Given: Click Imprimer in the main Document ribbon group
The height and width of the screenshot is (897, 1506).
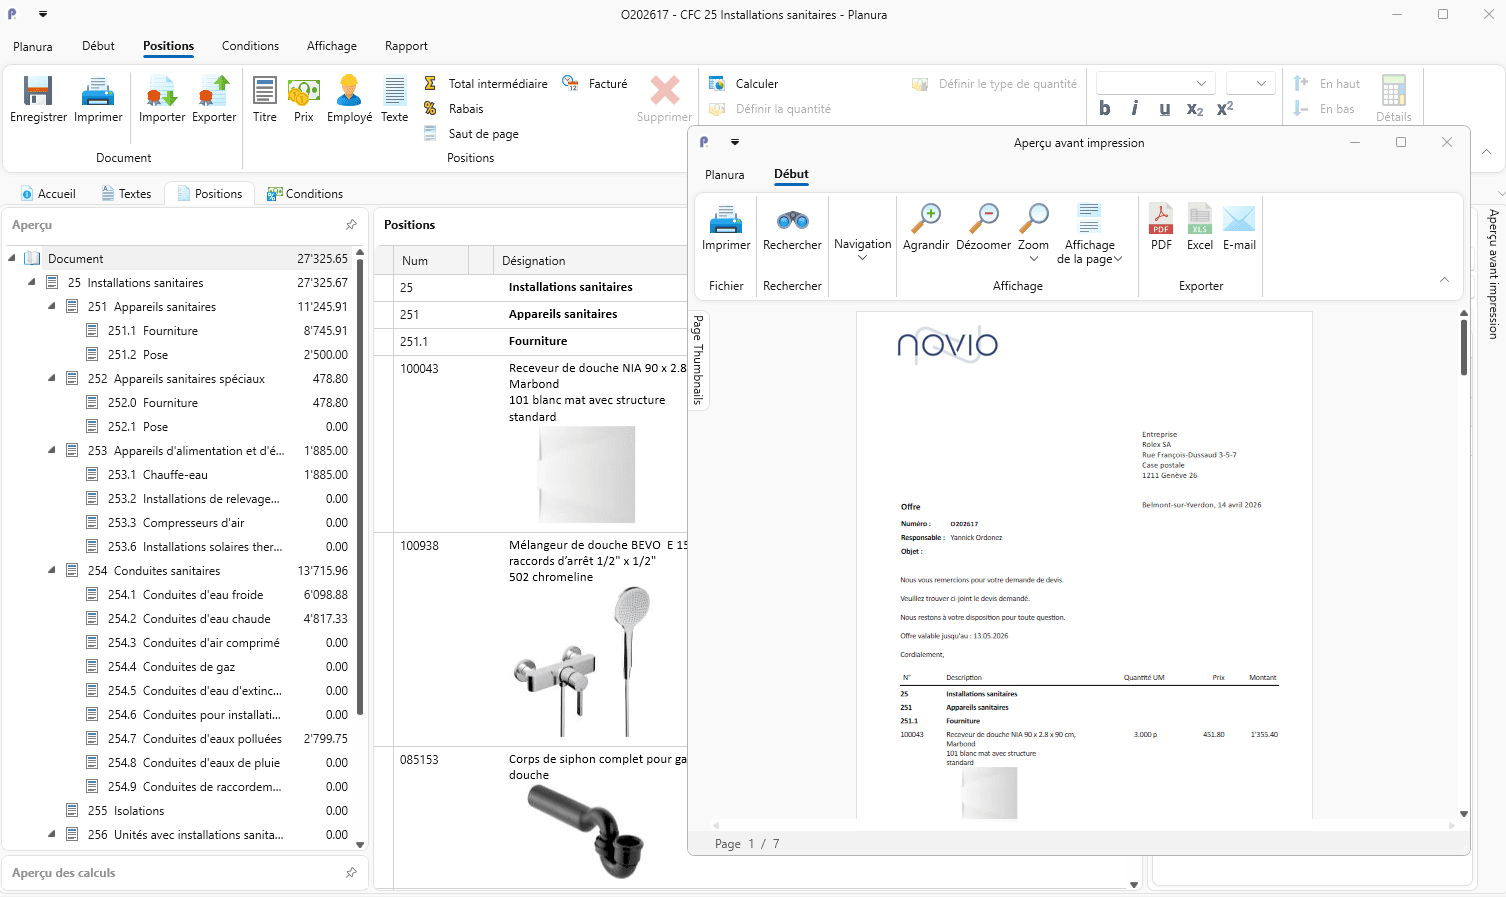Looking at the screenshot, I should click(x=98, y=99).
